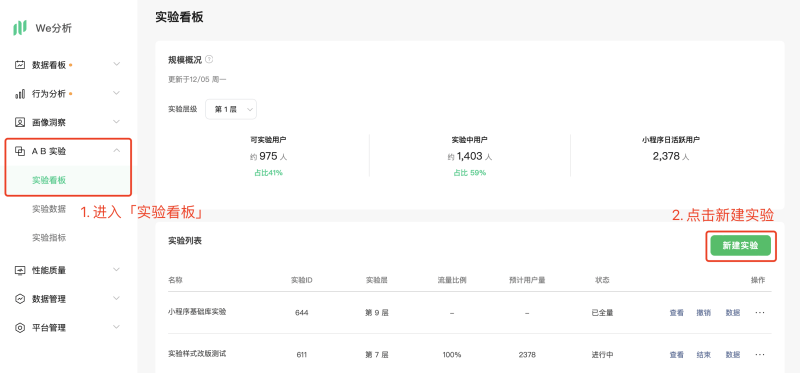The width and height of the screenshot is (800, 373).
Task: Click the 已全量 status cell
Action: point(602,313)
